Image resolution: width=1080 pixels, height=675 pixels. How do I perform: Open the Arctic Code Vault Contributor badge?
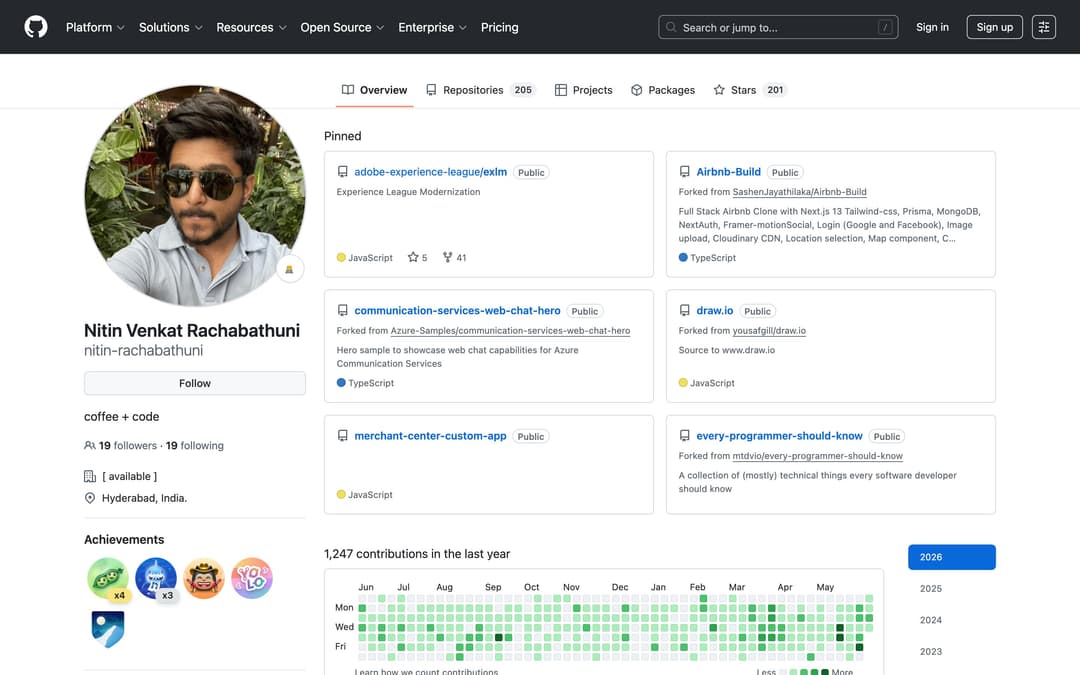click(x=108, y=628)
